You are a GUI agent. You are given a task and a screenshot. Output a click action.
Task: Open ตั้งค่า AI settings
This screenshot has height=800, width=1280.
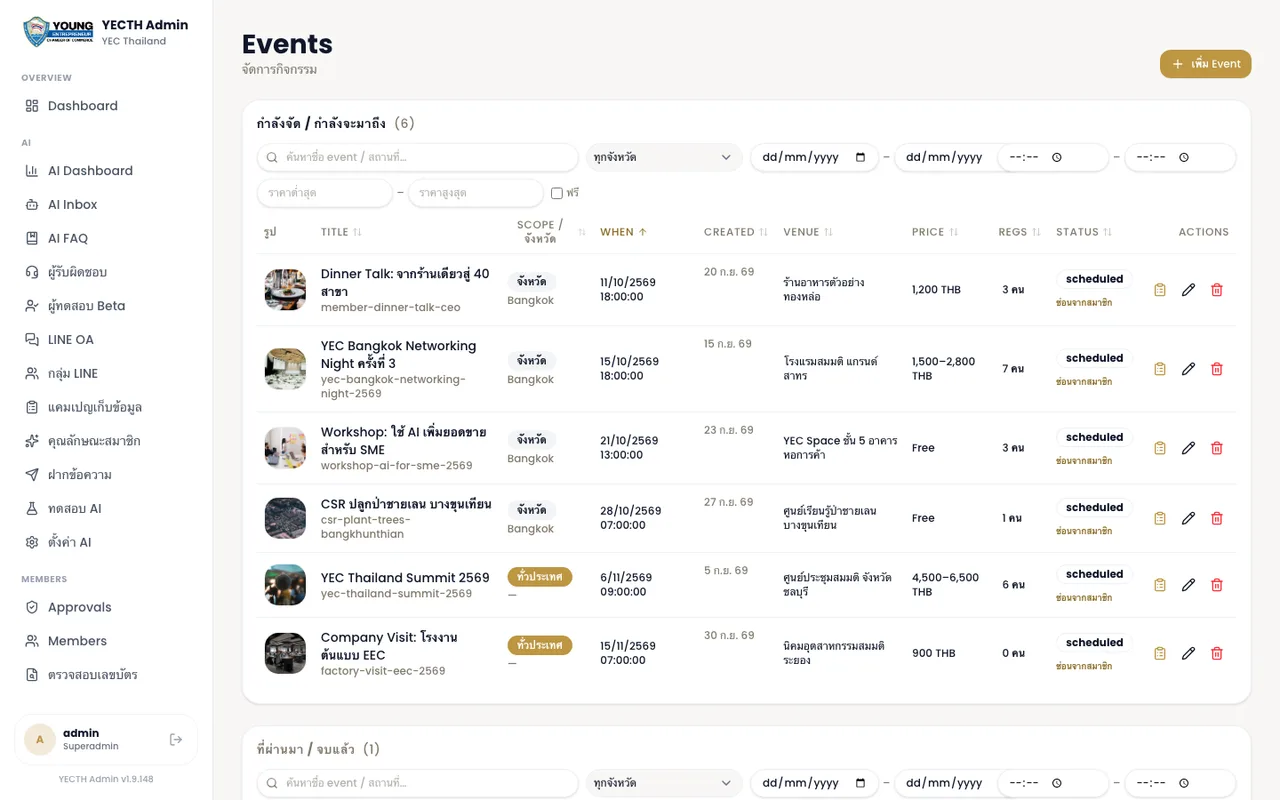106,542
